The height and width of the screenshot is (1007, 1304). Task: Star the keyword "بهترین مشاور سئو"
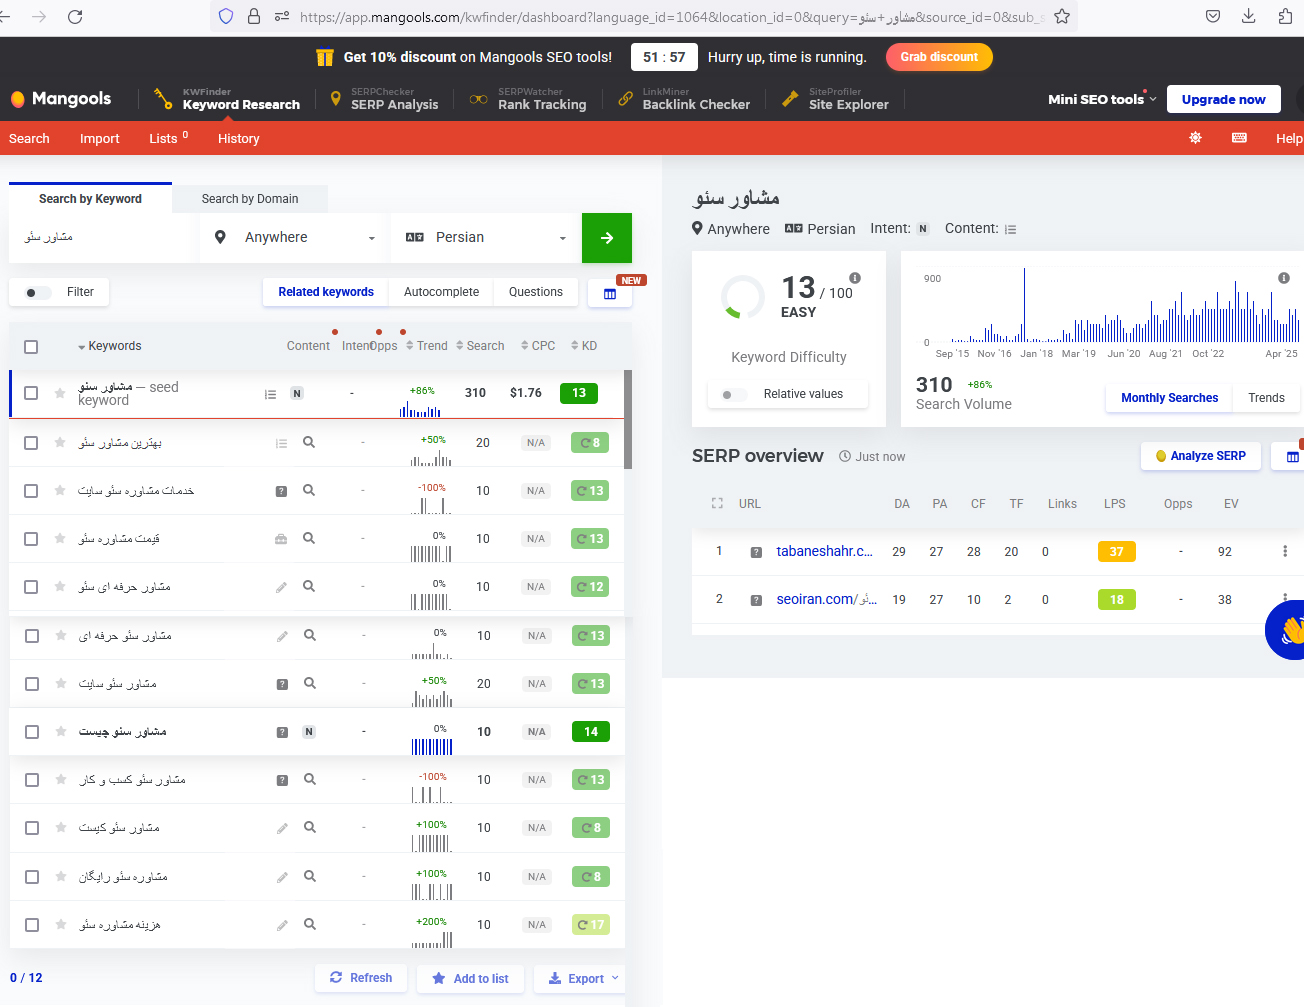60,442
